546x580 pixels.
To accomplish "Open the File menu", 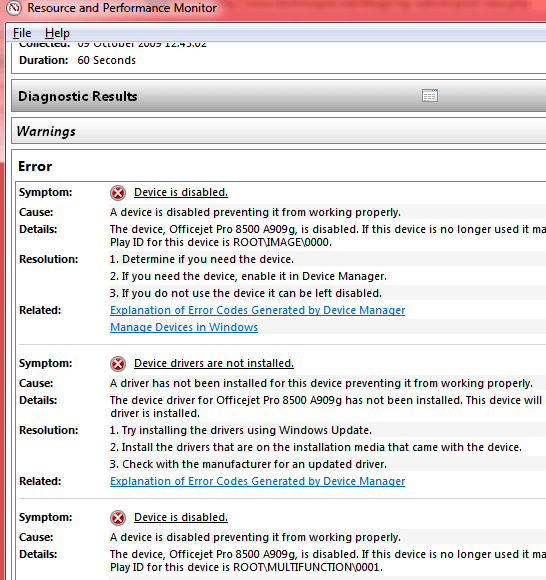I will pyautogui.click(x=22, y=33).
